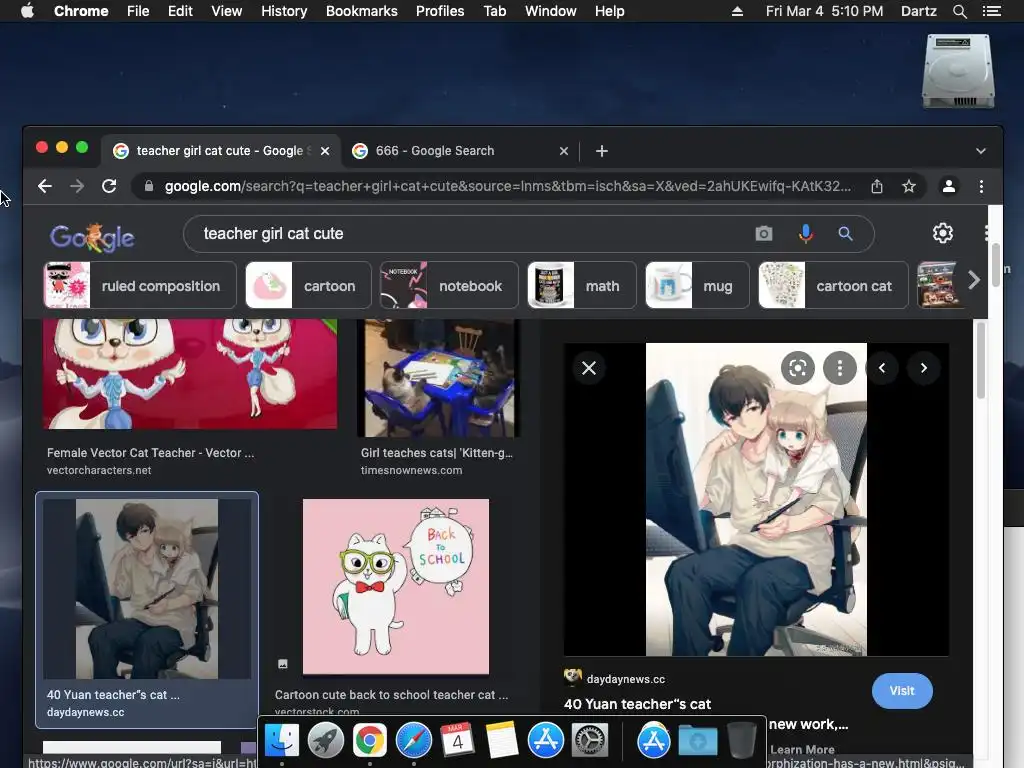Click the search query input field
1024x768 pixels.
(x=470, y=234)
